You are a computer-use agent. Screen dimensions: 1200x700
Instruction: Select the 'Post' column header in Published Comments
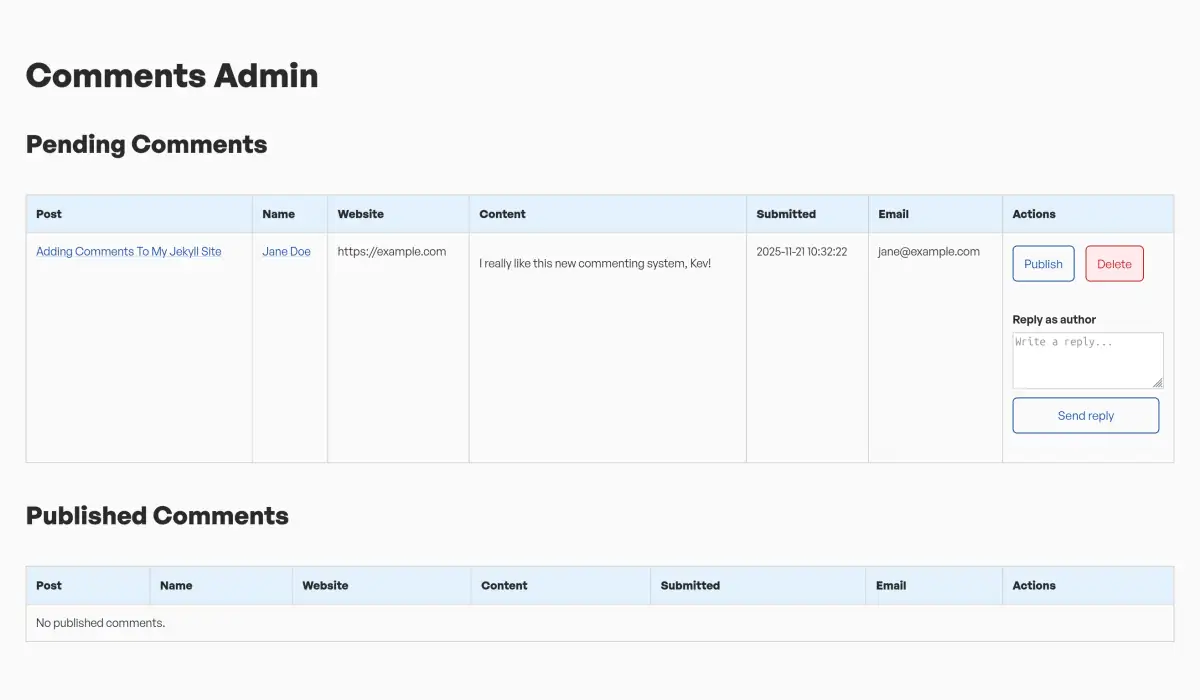[x=47, y=585]
